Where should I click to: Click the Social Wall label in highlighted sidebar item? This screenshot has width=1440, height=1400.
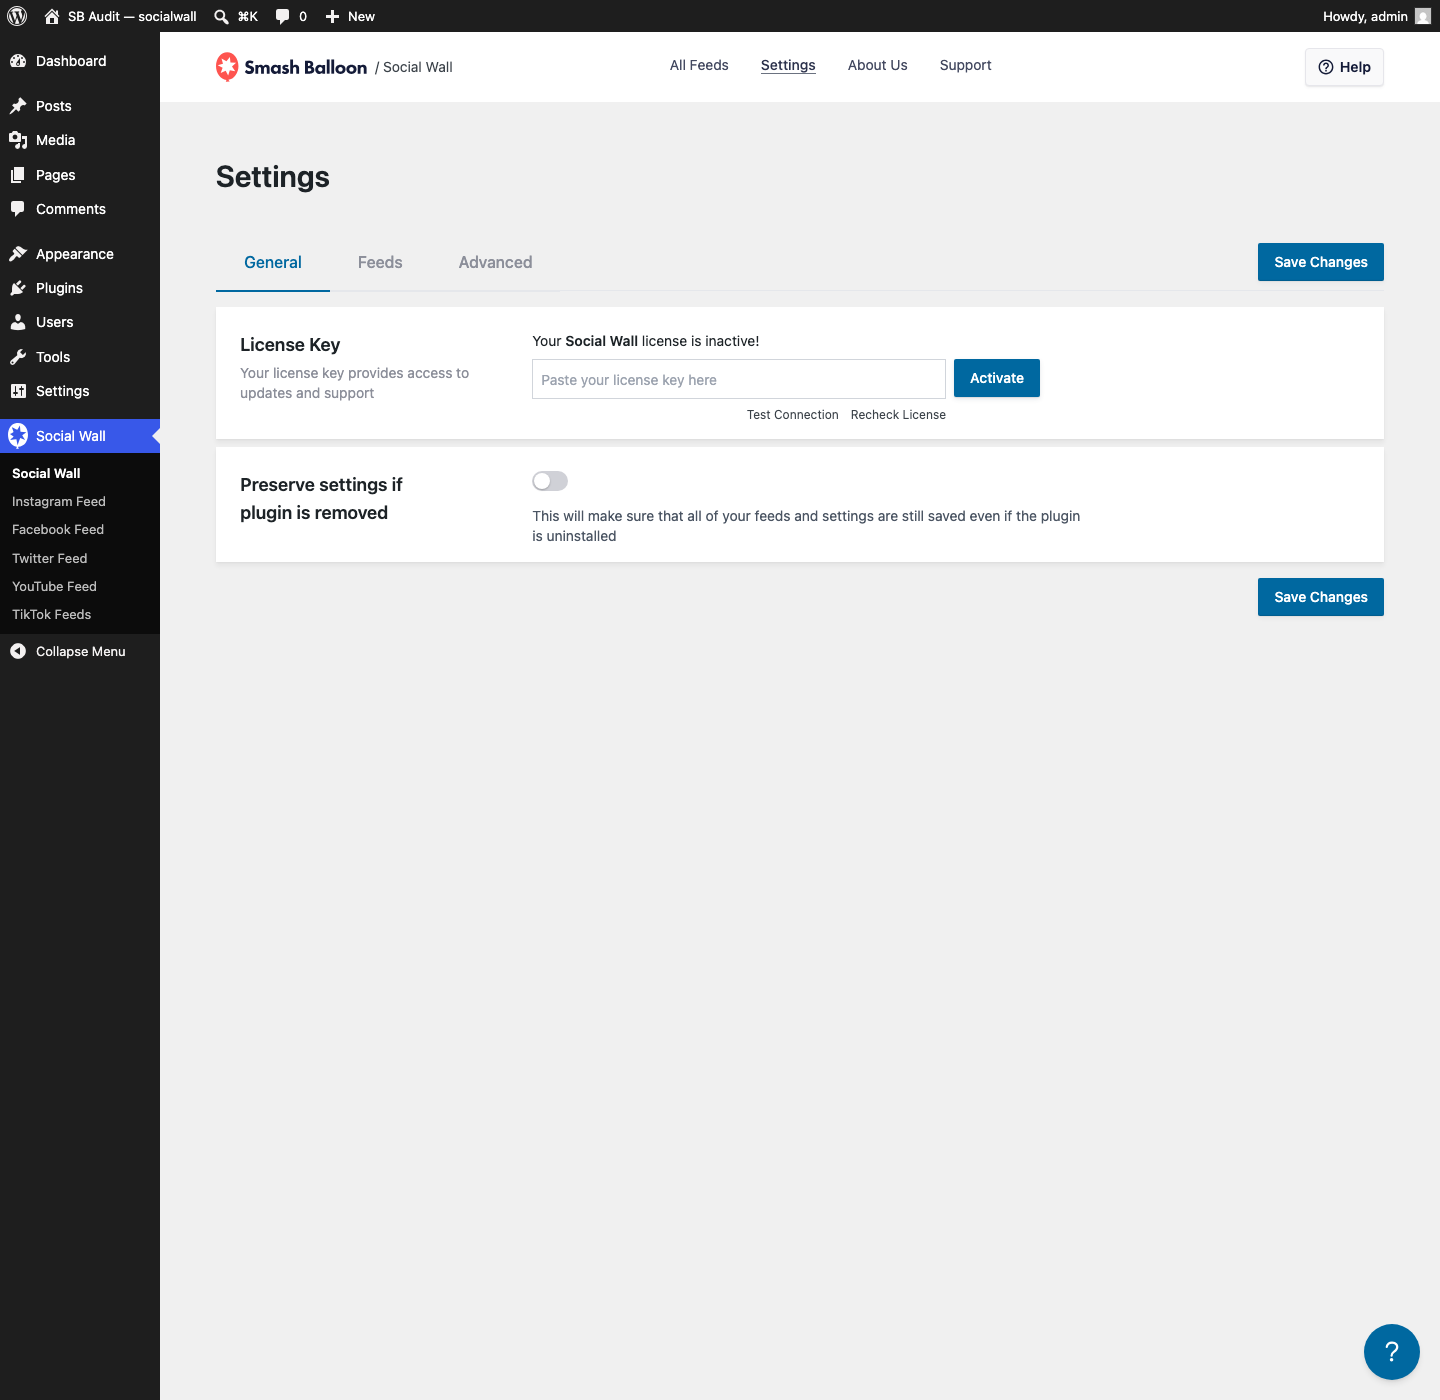71,436
